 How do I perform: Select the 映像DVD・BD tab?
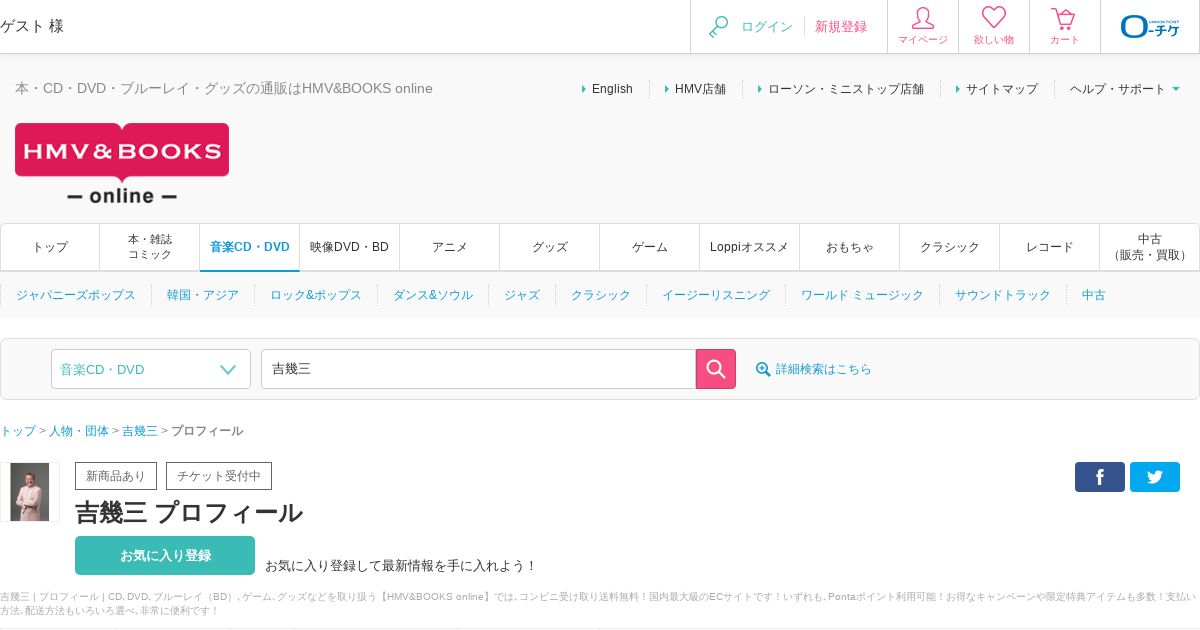pyautogui.click(x=350, y=247)
